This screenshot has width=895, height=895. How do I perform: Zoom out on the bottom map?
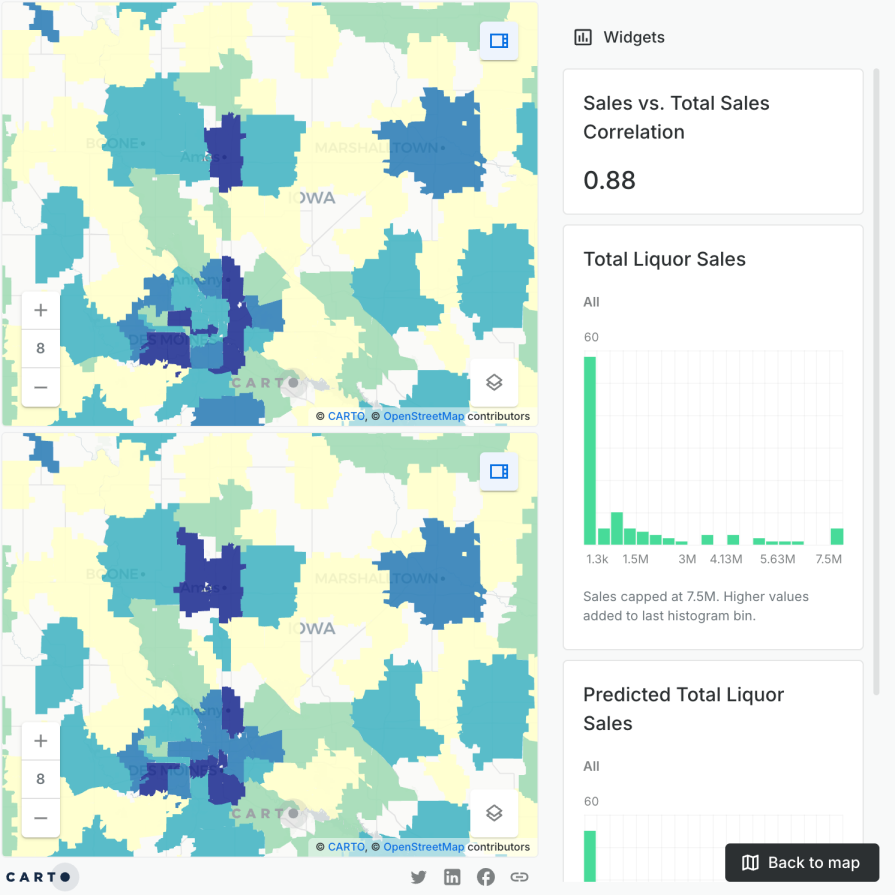(41, 818)
